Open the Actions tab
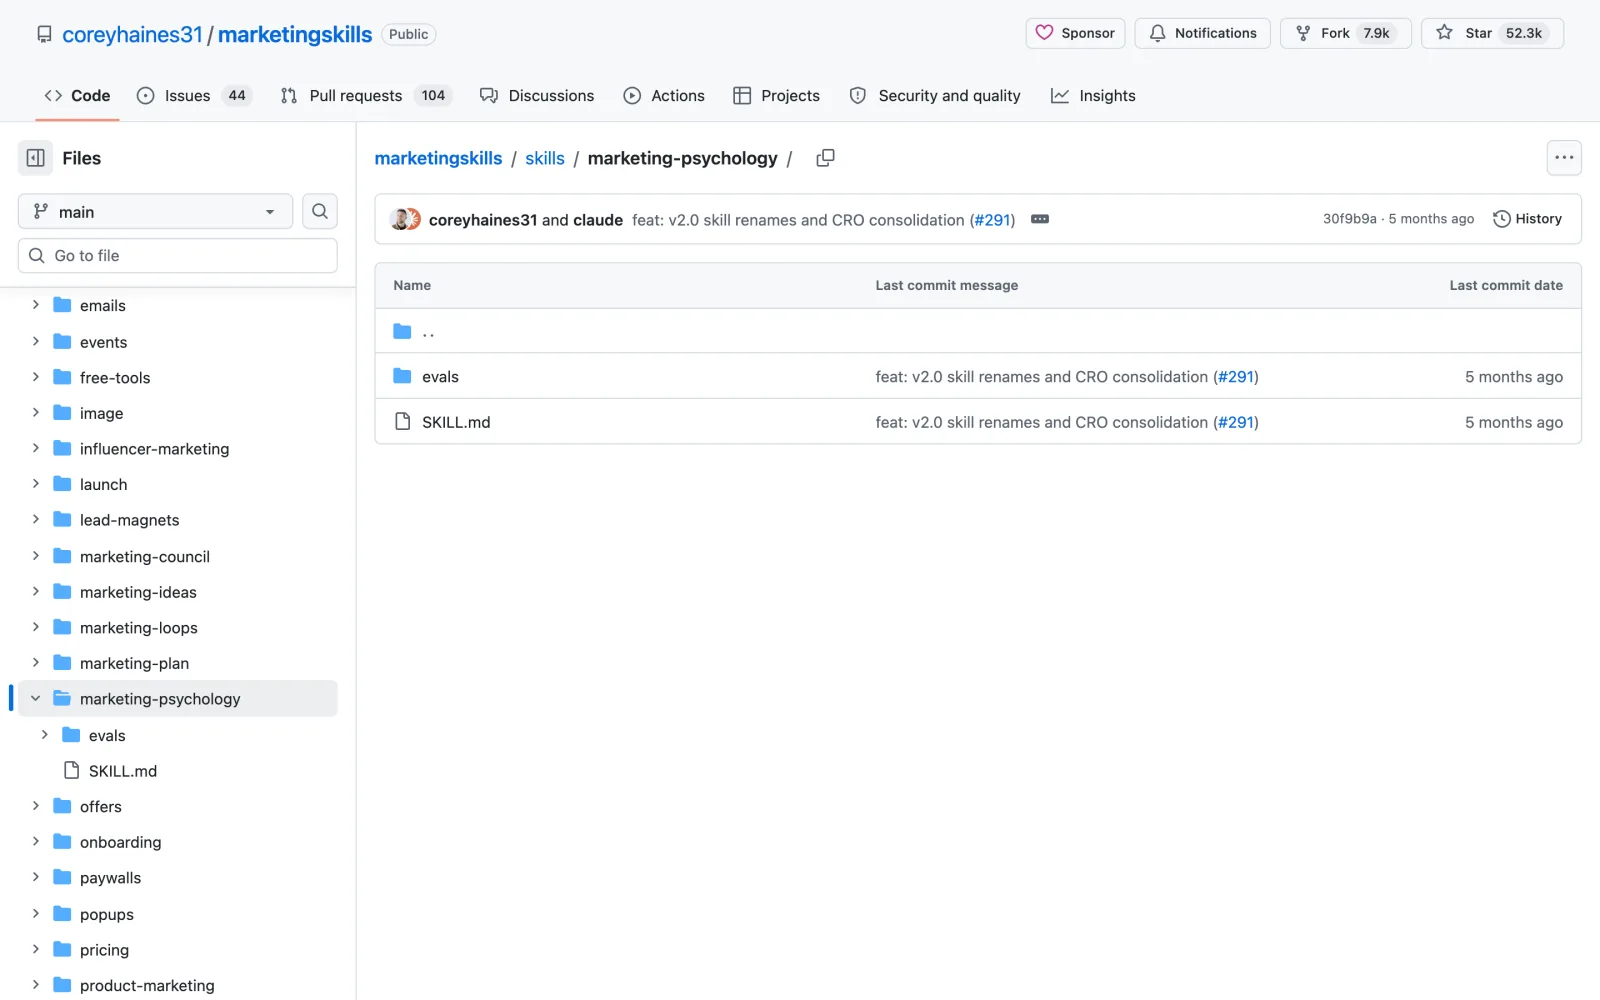Screen dimensions: 1600x1000 click(664, 96)
